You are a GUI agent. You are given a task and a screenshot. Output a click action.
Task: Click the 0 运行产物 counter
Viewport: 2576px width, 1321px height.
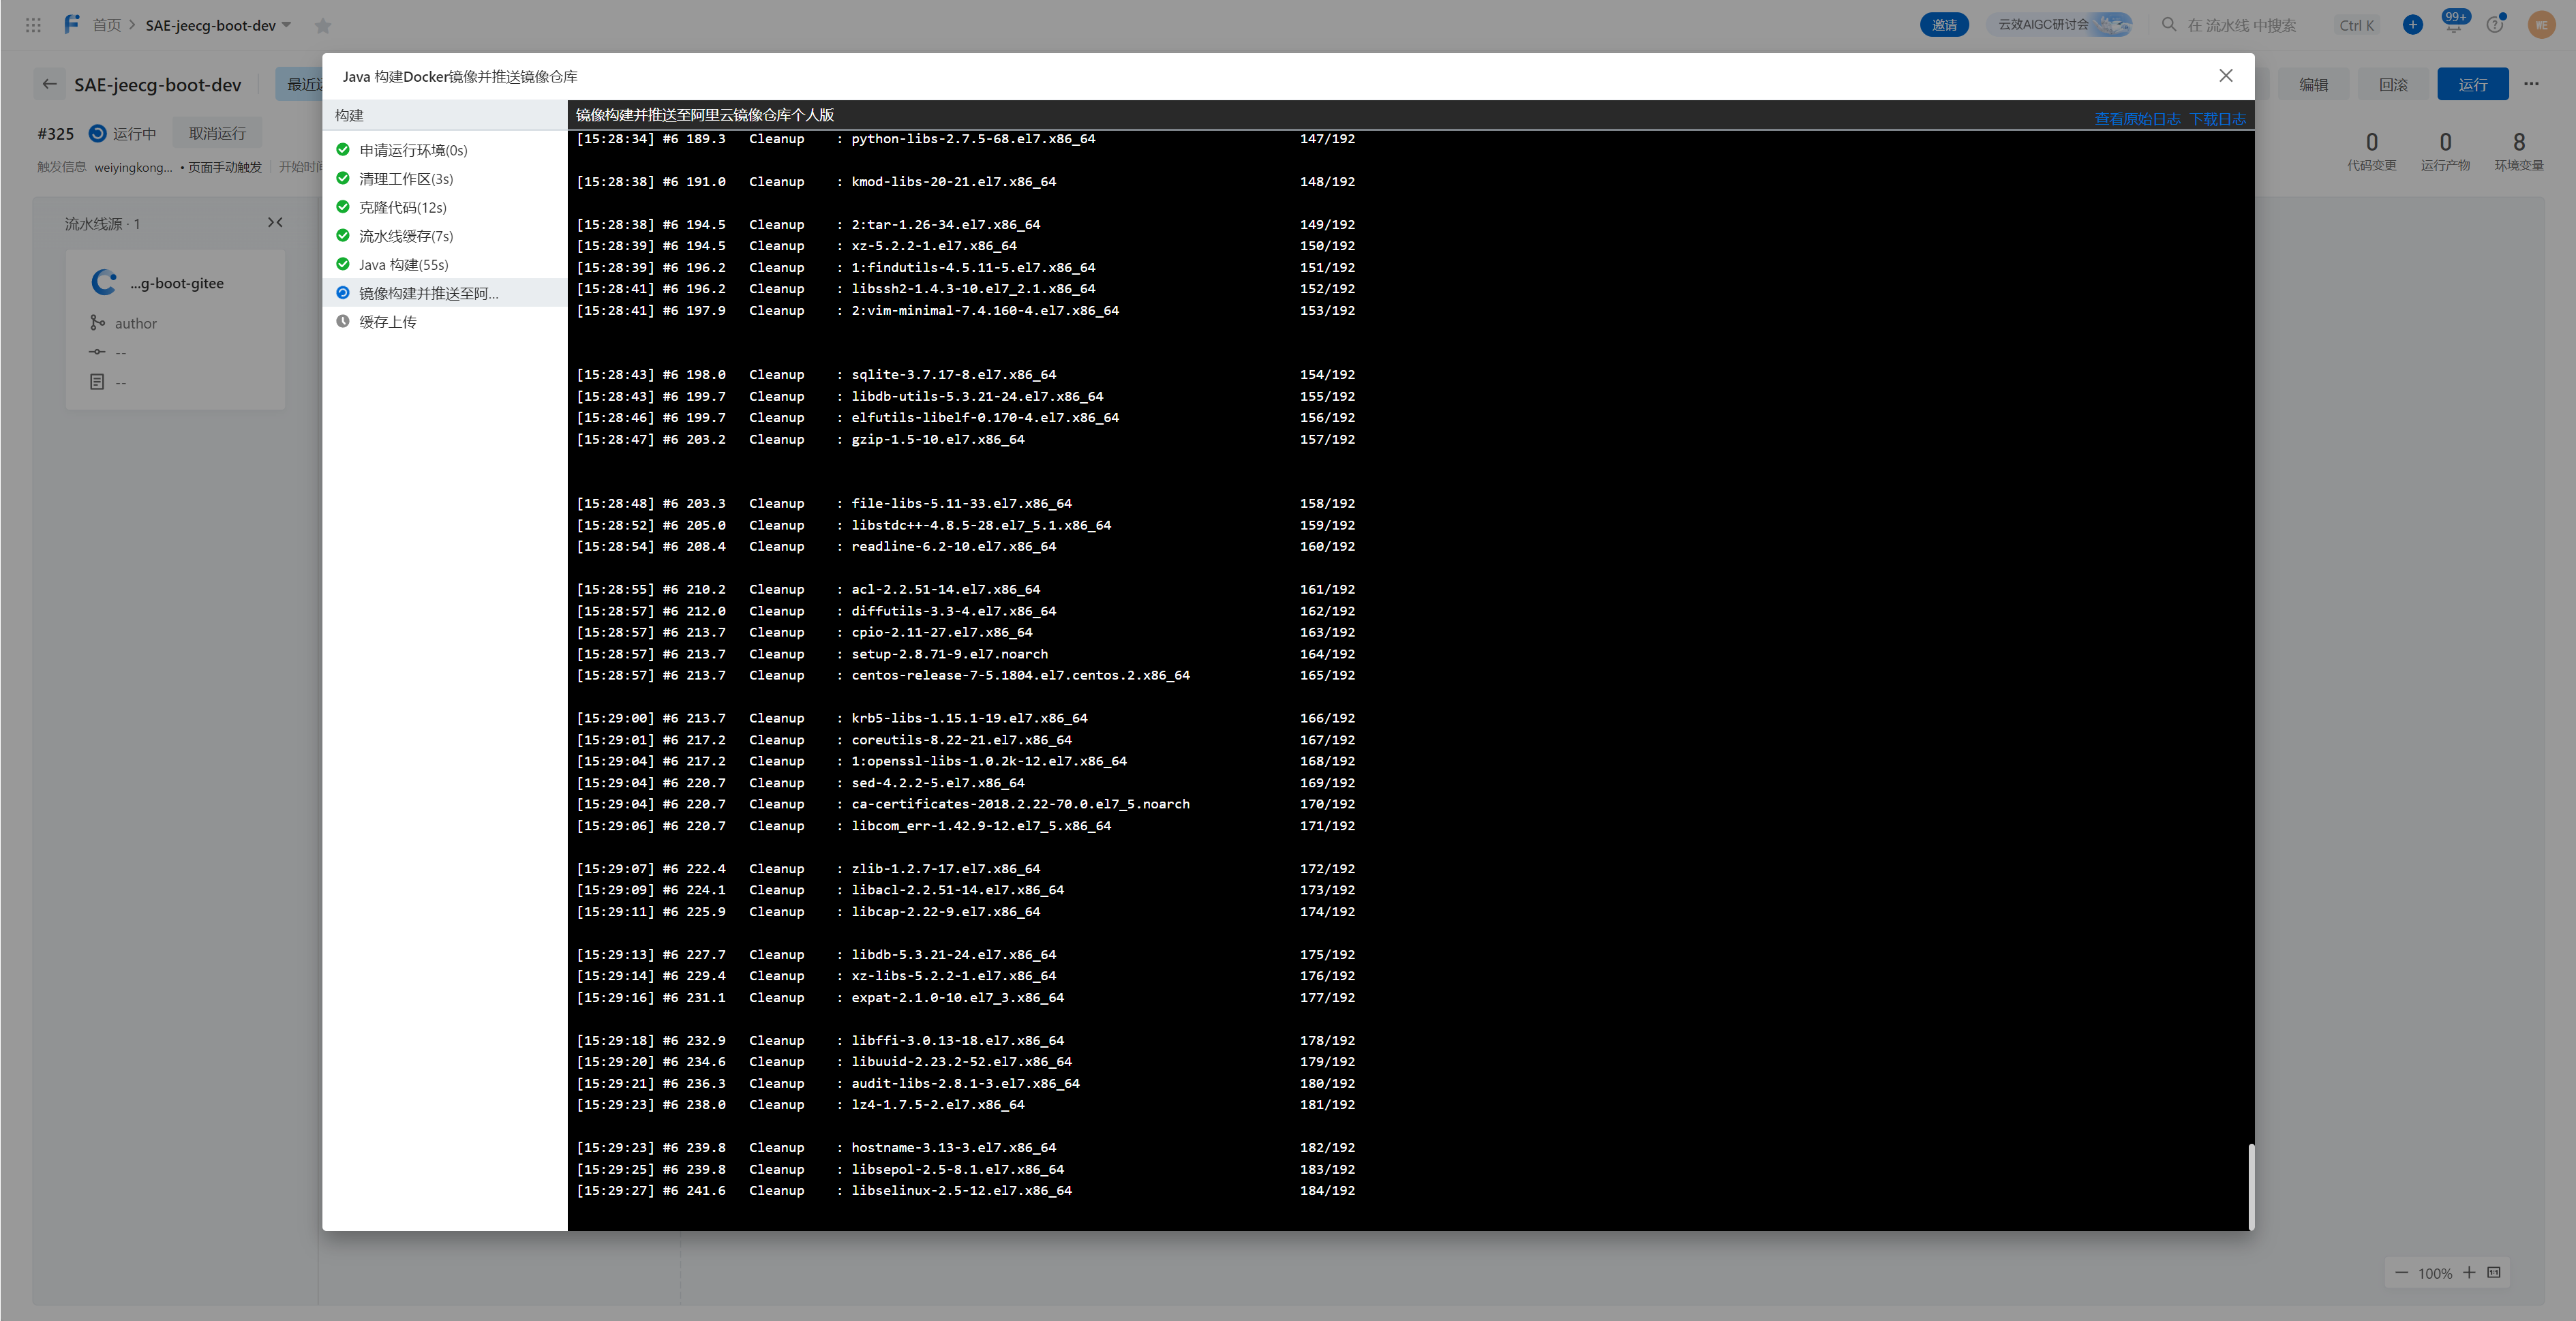click(x=2445, y=151)
